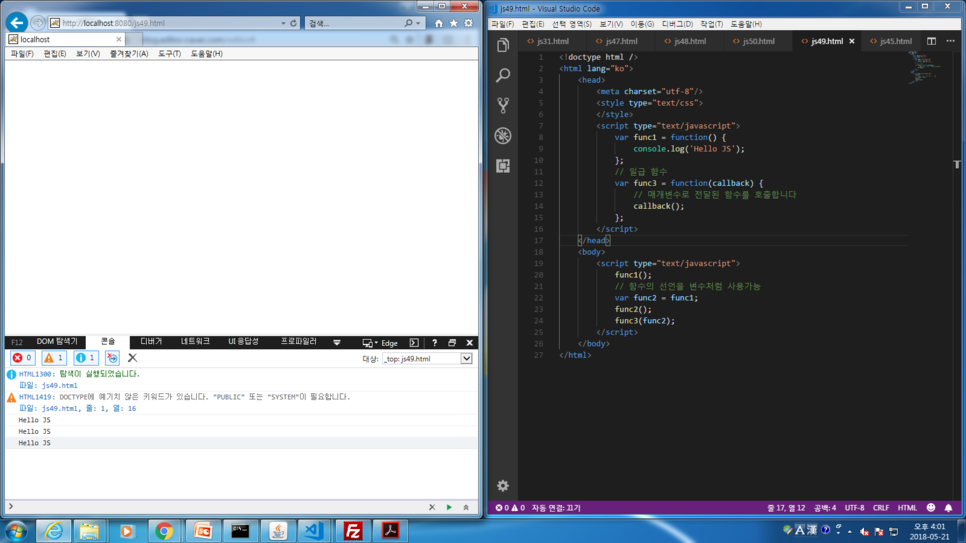Click the notifications bell in status bar
Image resolution: width=966 pixels, height=543 pixels.
tap(949, 508)
